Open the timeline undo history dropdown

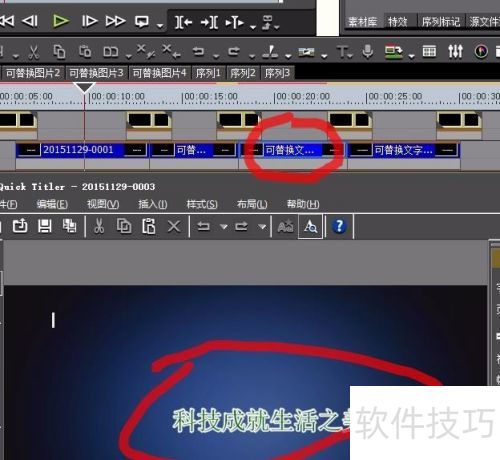click(x=216, y=56)
